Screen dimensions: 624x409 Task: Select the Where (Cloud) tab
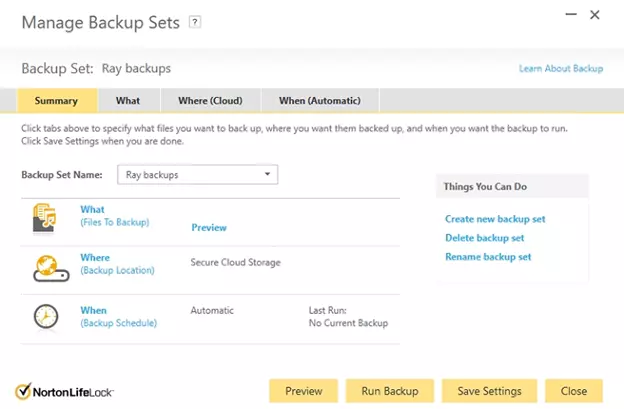point(209,100)
